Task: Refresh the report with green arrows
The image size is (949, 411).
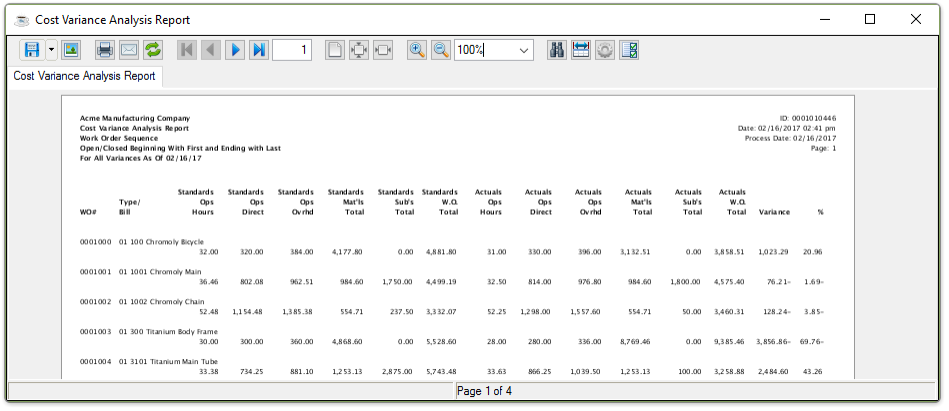Action: point(153,49)
